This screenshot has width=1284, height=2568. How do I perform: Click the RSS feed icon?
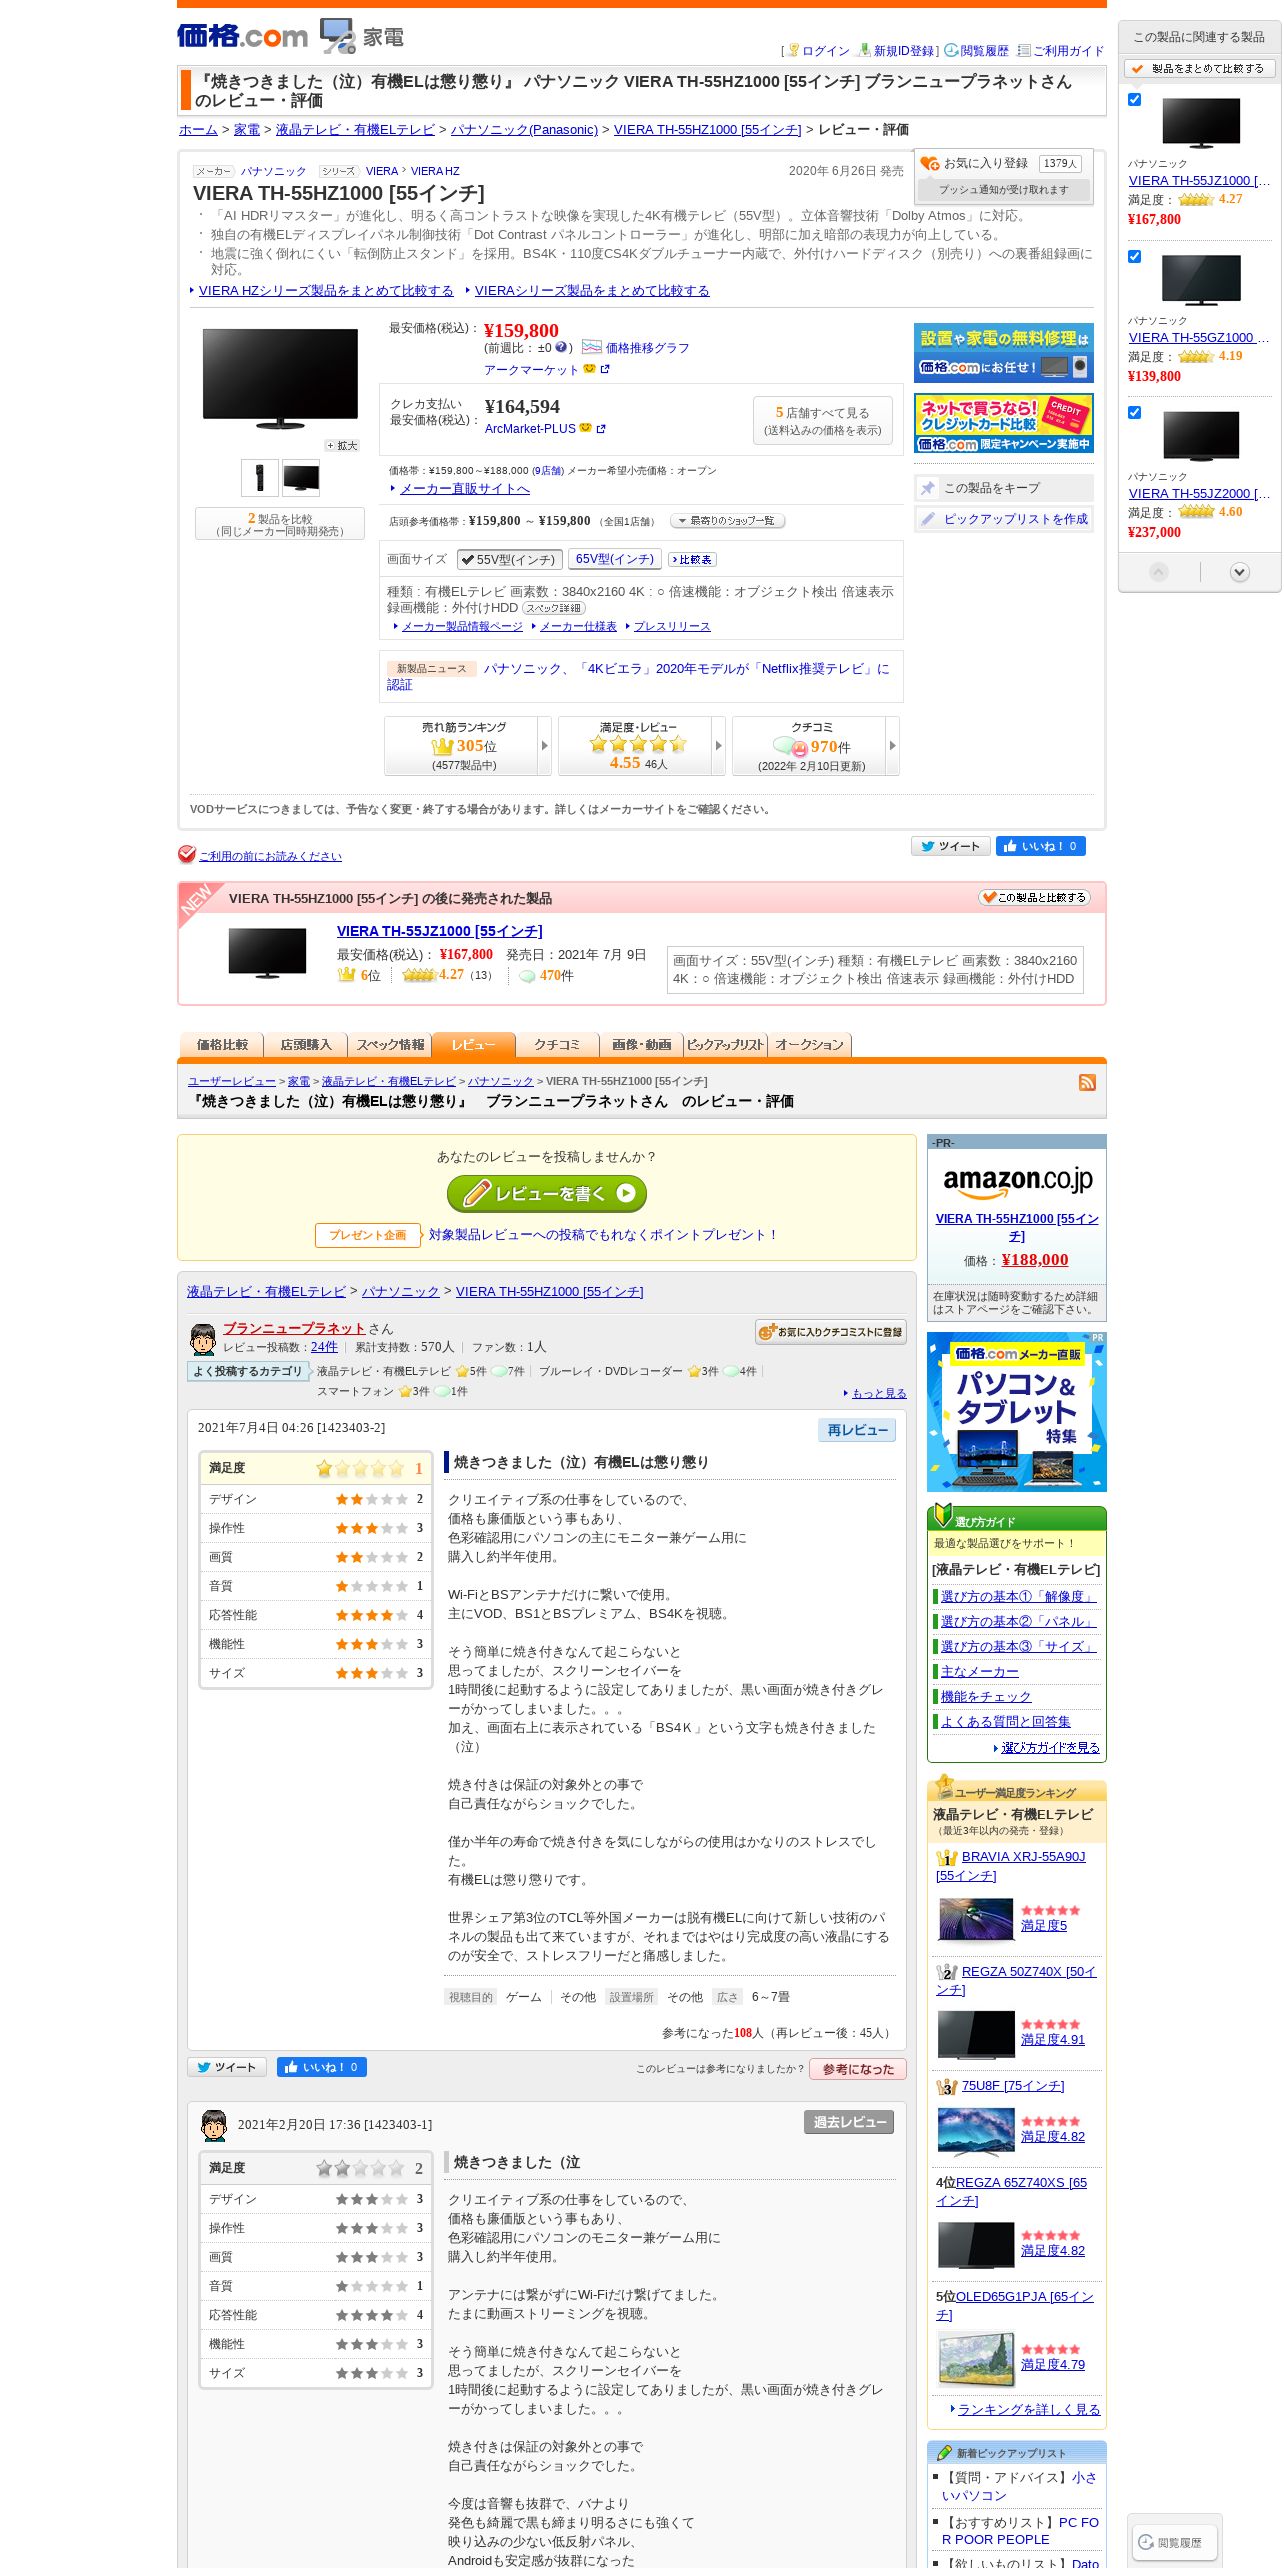[x=1087, y=1082]
